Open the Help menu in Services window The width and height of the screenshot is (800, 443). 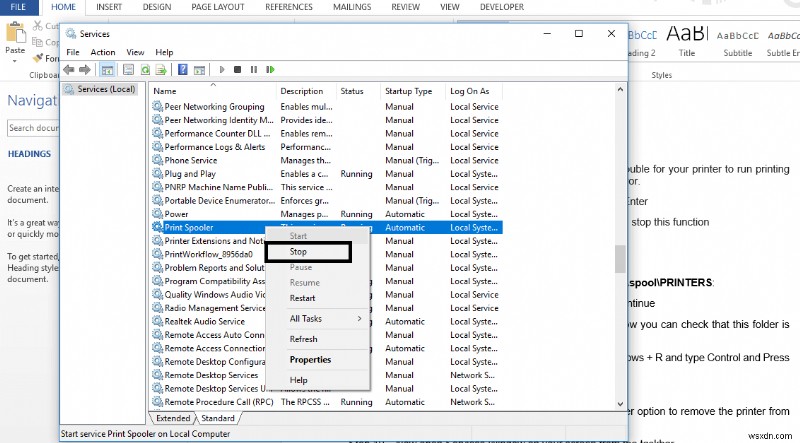click(x=164, y=52)
